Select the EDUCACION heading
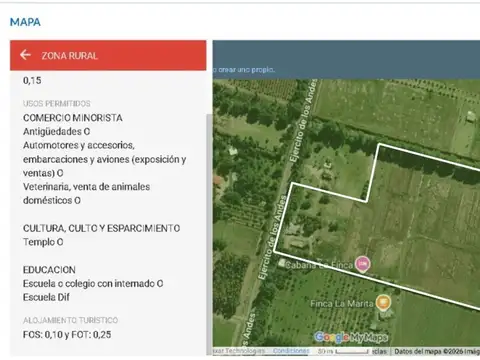480x360 pixels. tap(49, 270)
